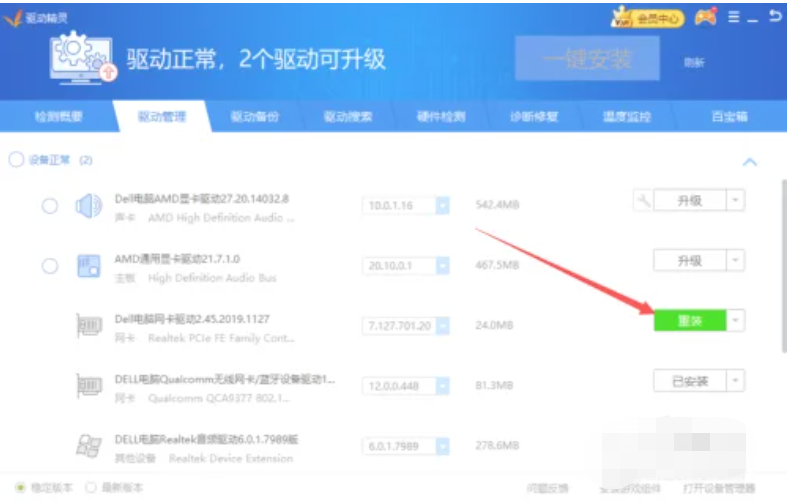Check the AMD High Definition Audio driver row

pos(49,206)
